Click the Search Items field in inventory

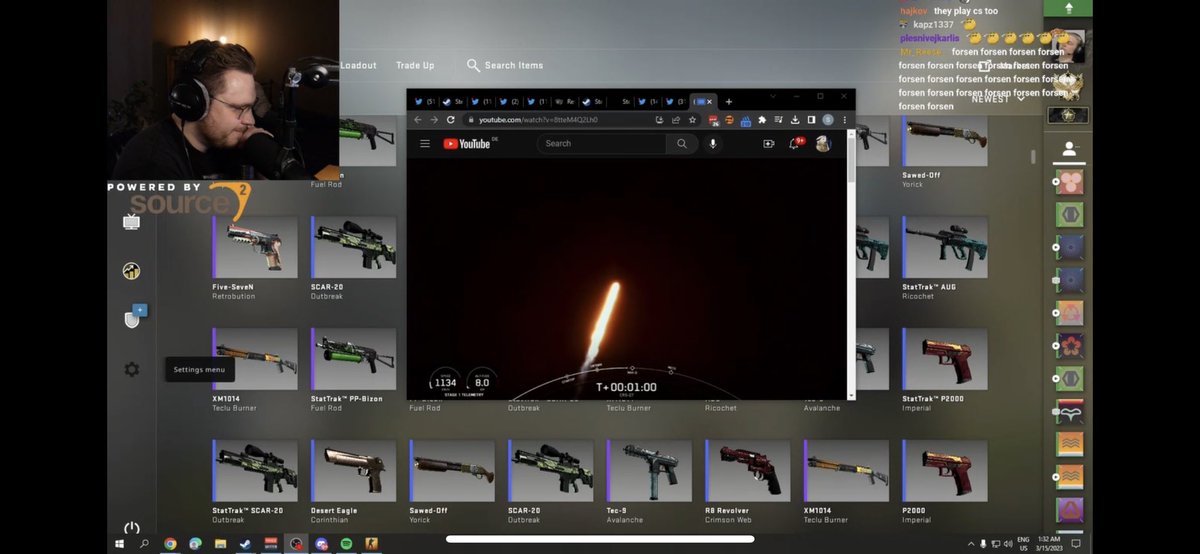point(514,66)
